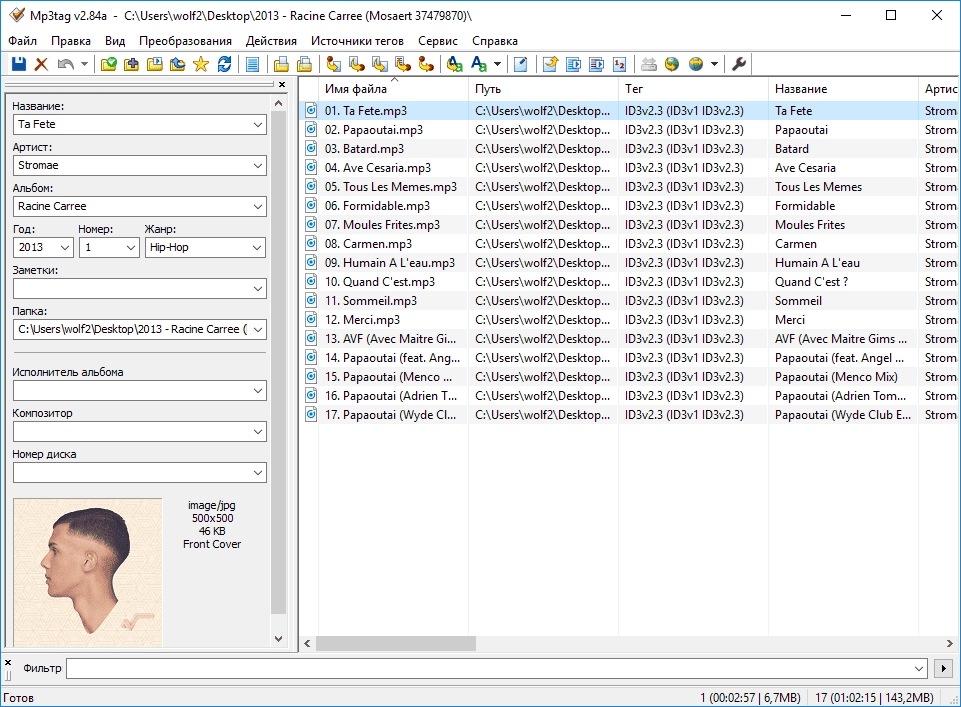The height and width of the screenshot is (707, 961).
Task: Click the tag panel scroll-down arrow
Action: coord(278,638)
